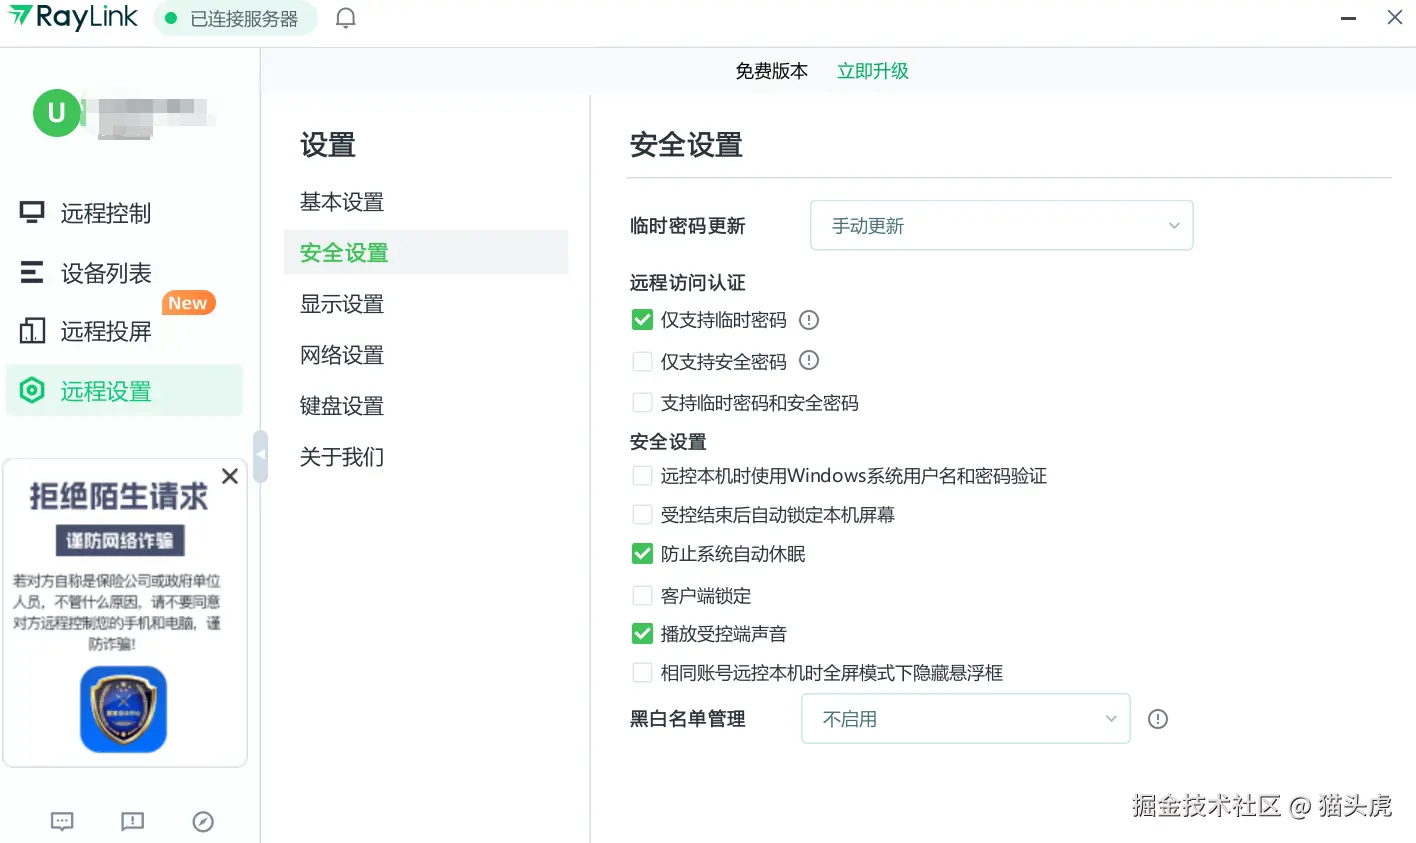Enable 客户端锁定 checkbox
This screenshot has width=1416, height=843.
[642, 596]
